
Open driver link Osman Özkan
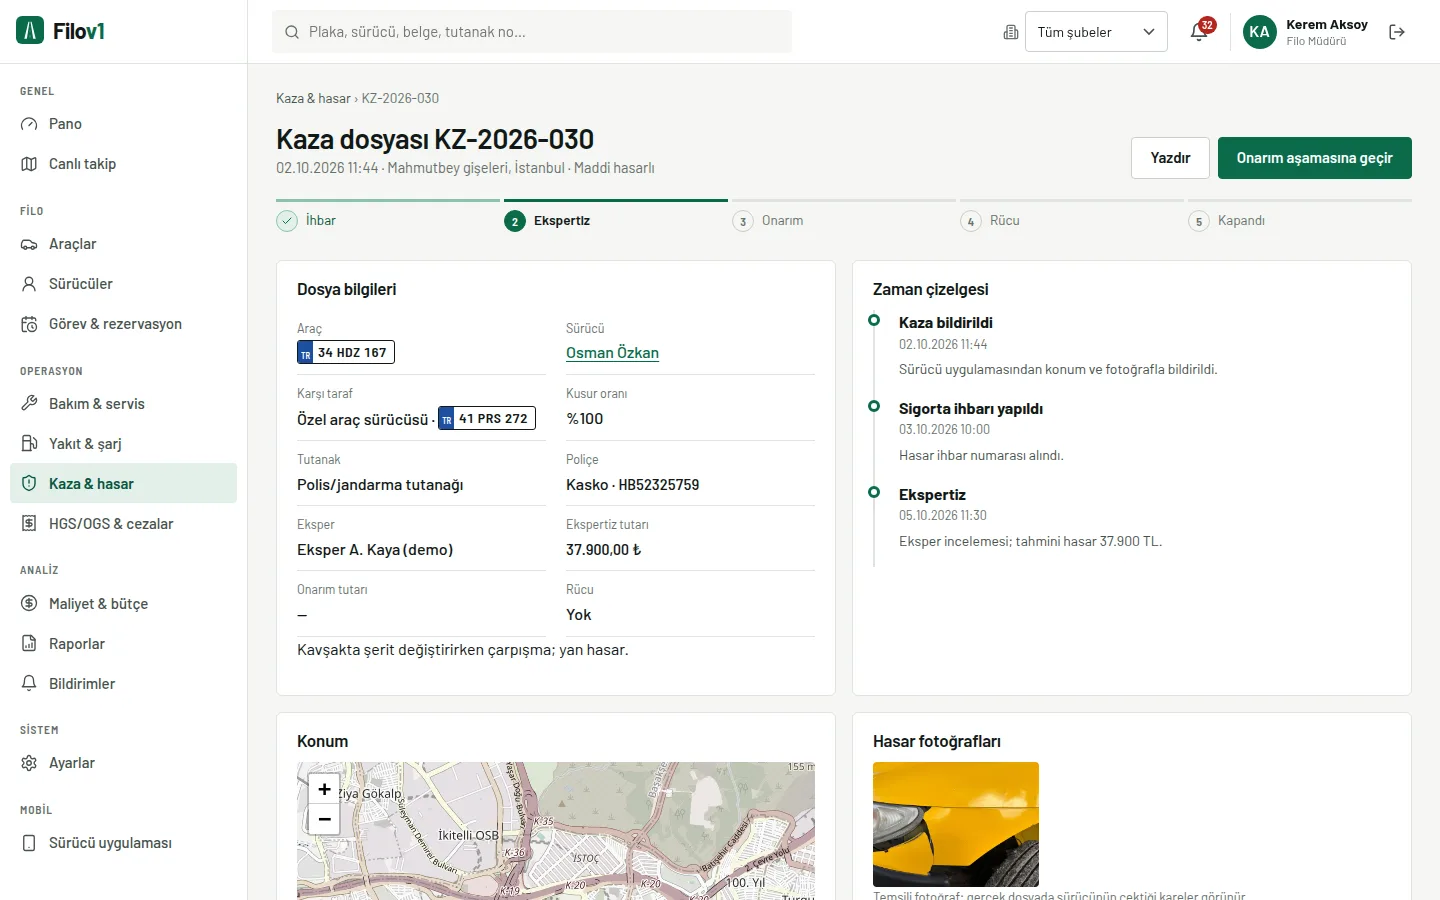tap(612, 353)
